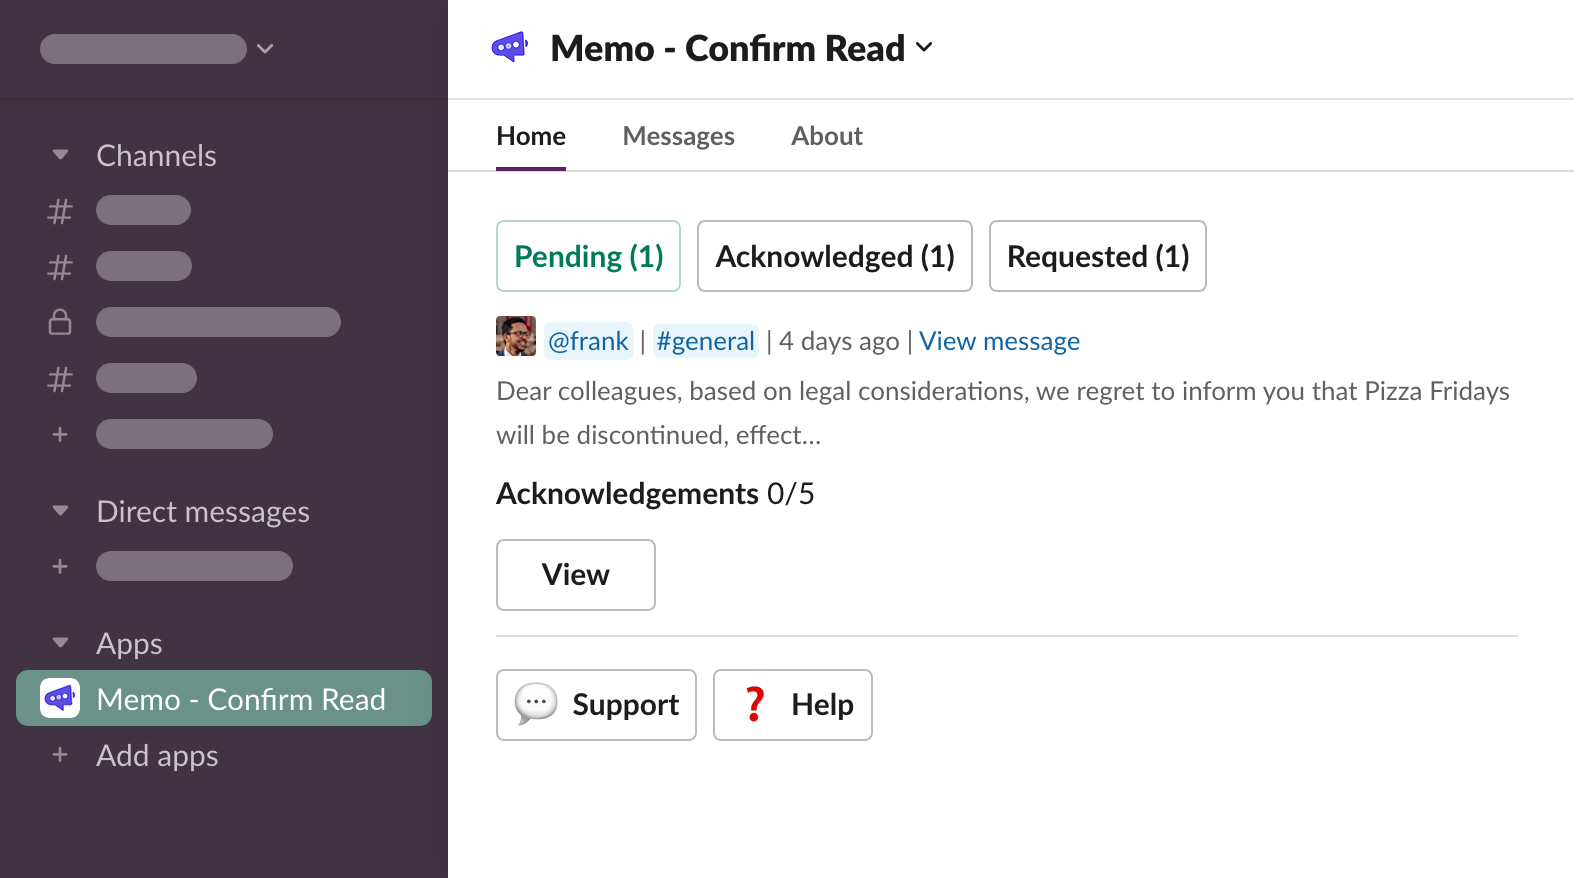Click the plus icon under the Channels list
Screen dimensions: 1582x878
click(60, 434)
